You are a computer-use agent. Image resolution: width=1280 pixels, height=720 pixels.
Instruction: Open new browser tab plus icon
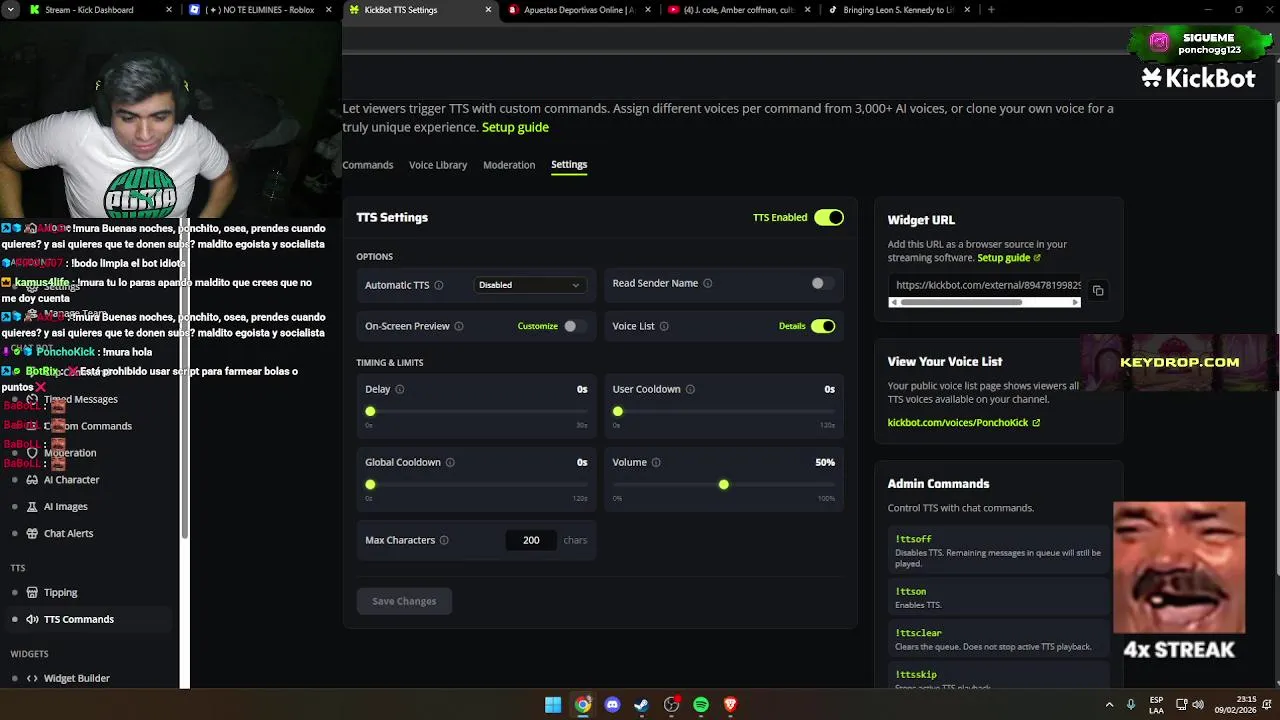(991, 10)
